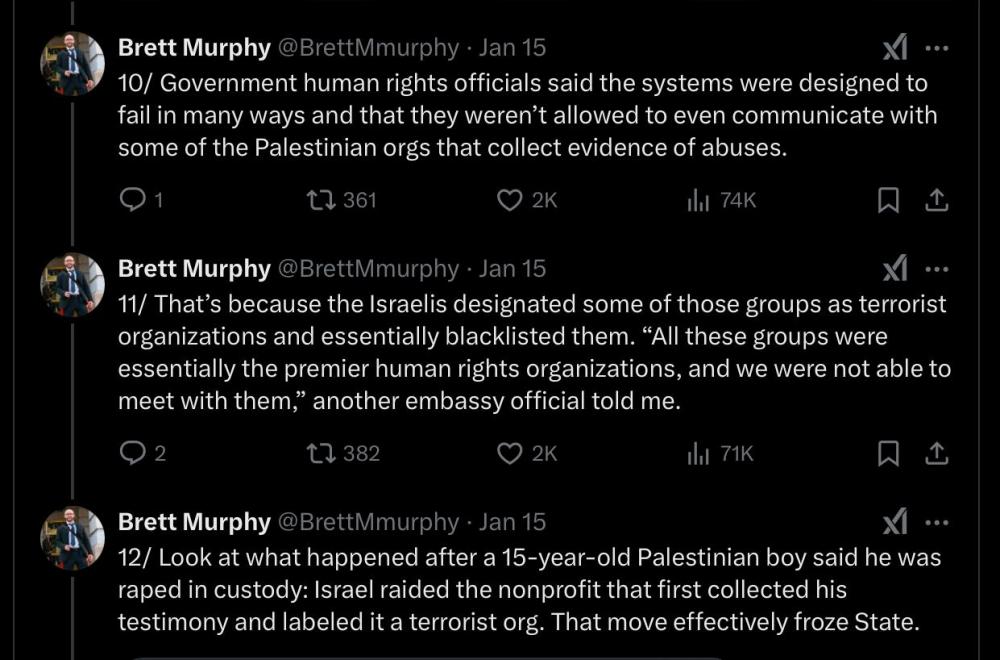This screenshot has height=660, width=1000.
Task: Open Grok icon on tweet 10/
Action: [895, 48]
